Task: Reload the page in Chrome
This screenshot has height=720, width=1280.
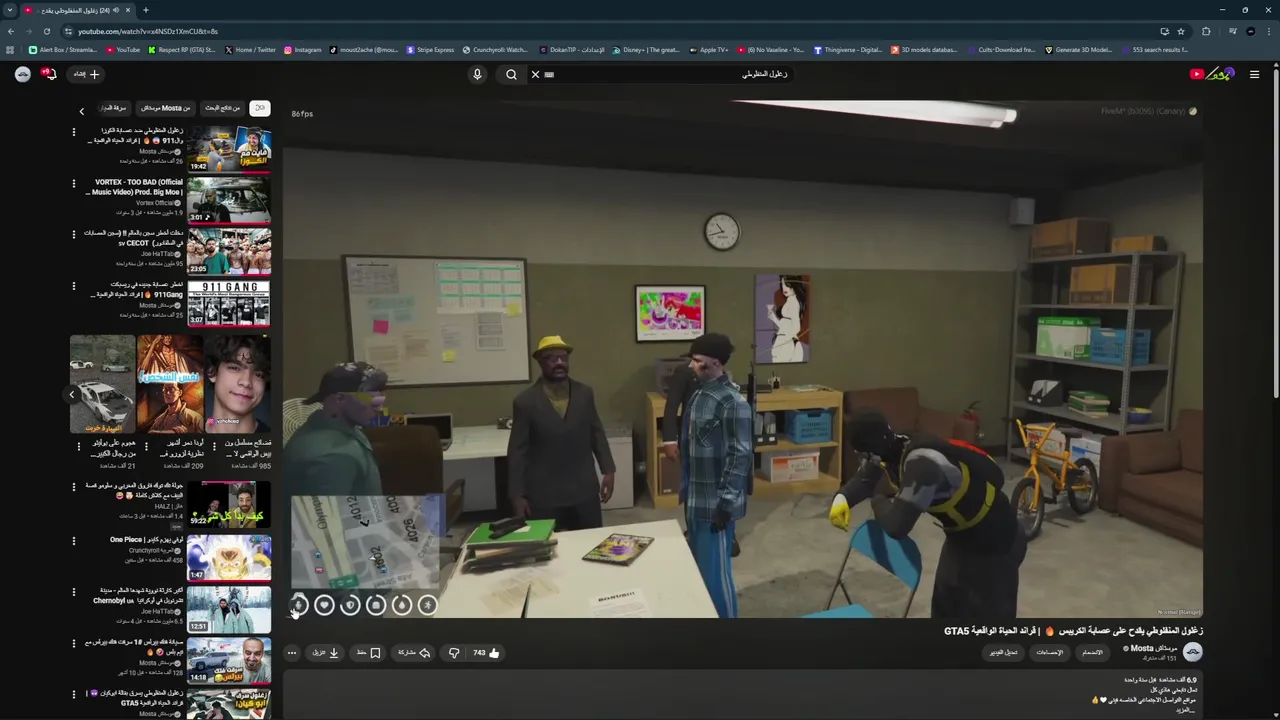Action: point(47,31)
